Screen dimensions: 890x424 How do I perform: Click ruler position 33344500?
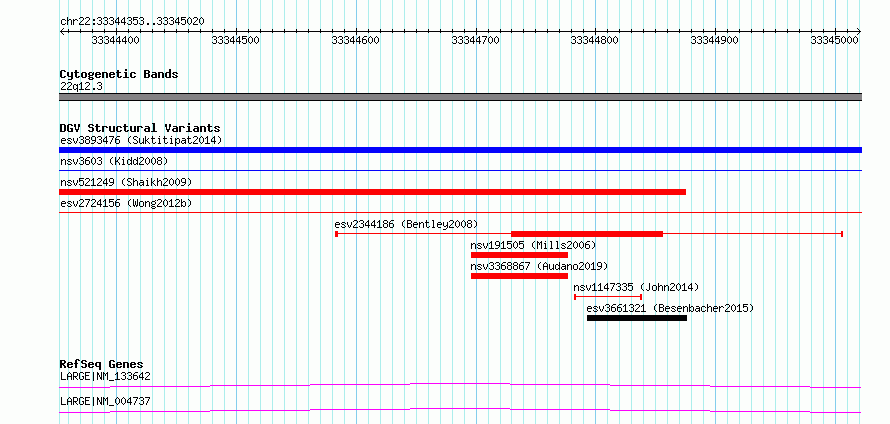click(236, 40)
